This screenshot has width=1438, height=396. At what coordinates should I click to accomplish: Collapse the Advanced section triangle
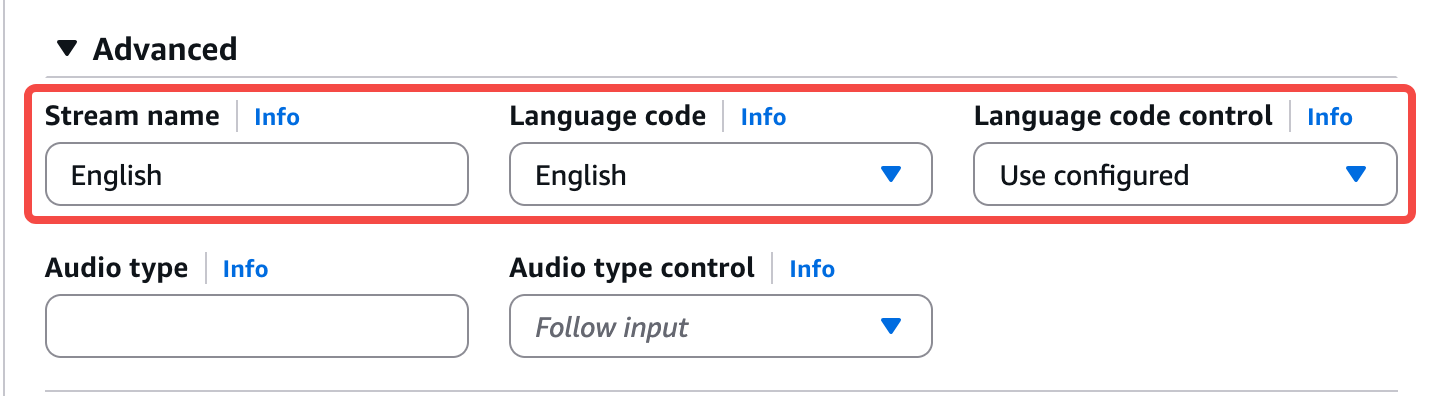pos(66,48)
